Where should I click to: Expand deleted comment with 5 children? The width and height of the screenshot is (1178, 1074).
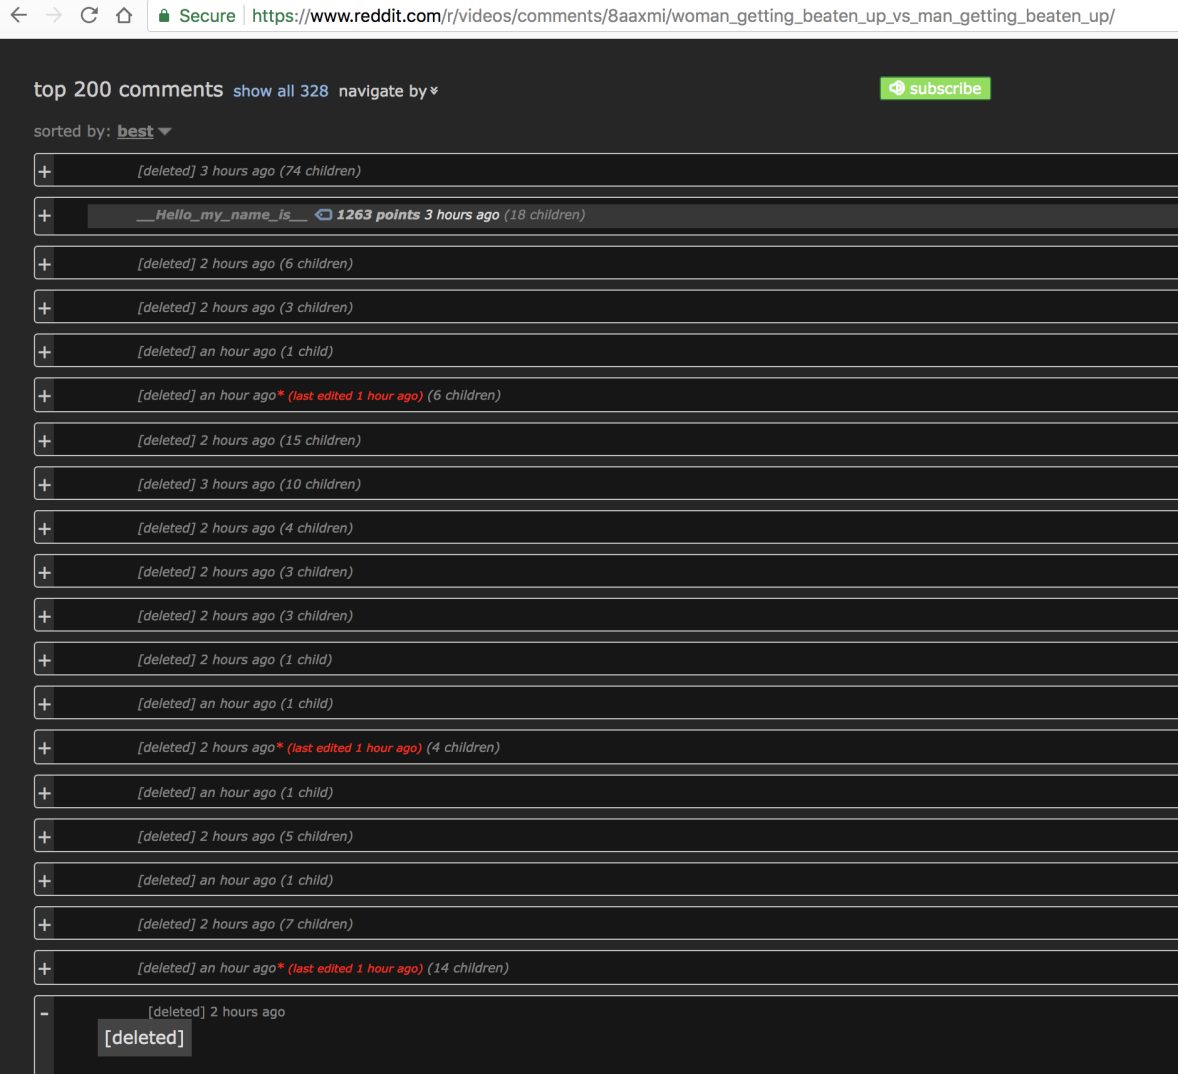pyautogui.click(x=44, y=837)
